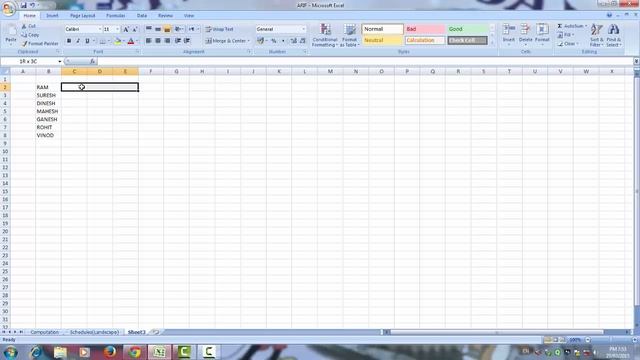The image size is (640, 360).
Task: Select cell B3 containing SURESH
Action: click(48, 95)
